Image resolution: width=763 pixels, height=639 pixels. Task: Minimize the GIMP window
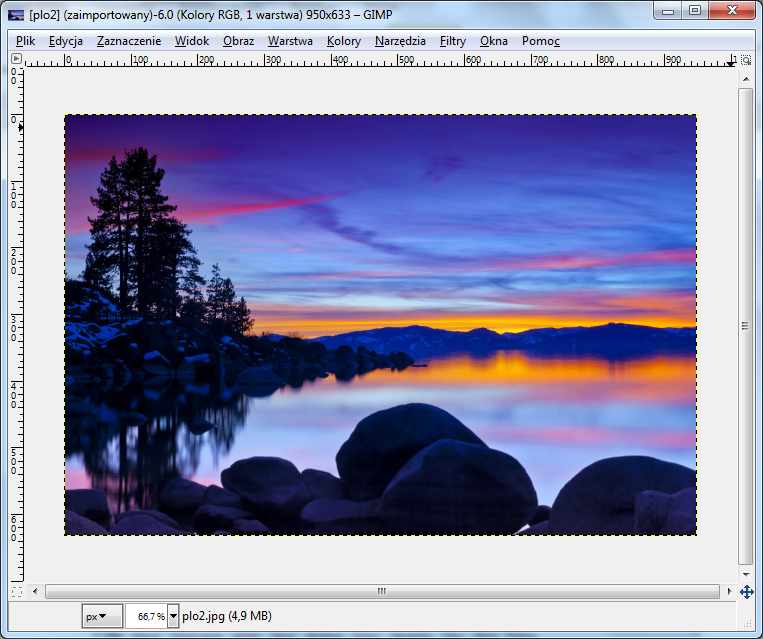pyautogui.click(x=668, y=11)
